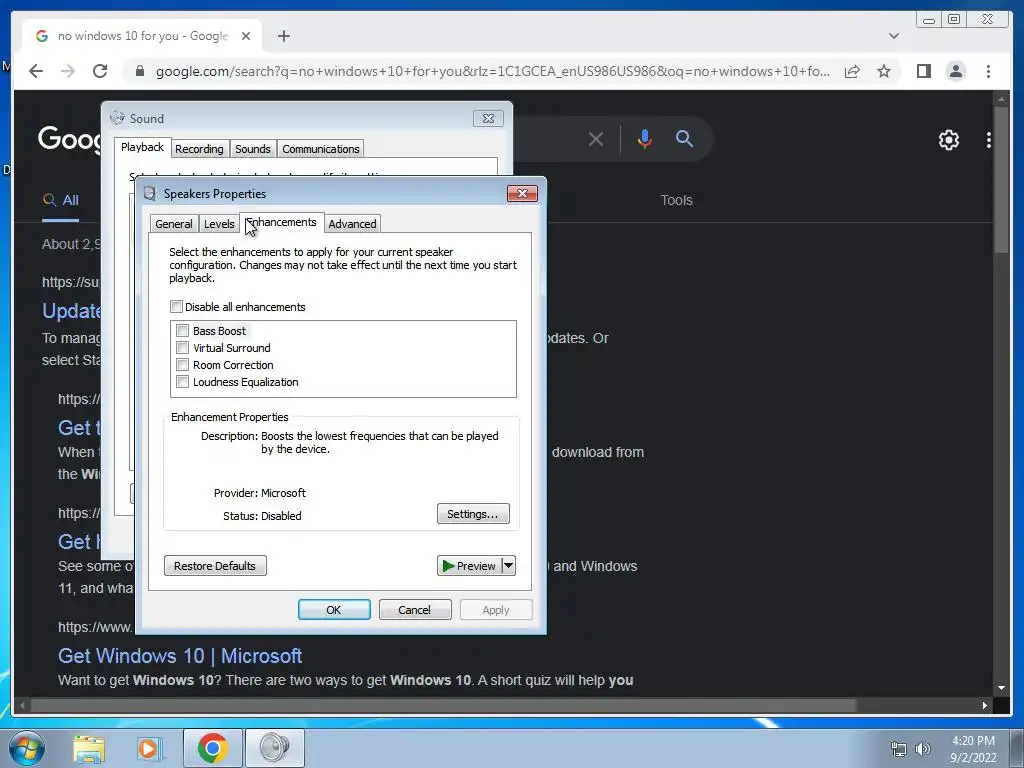Enable Room Correction checkbox
The height and width of the screenshot is (768, 1024).
(183, 365)
